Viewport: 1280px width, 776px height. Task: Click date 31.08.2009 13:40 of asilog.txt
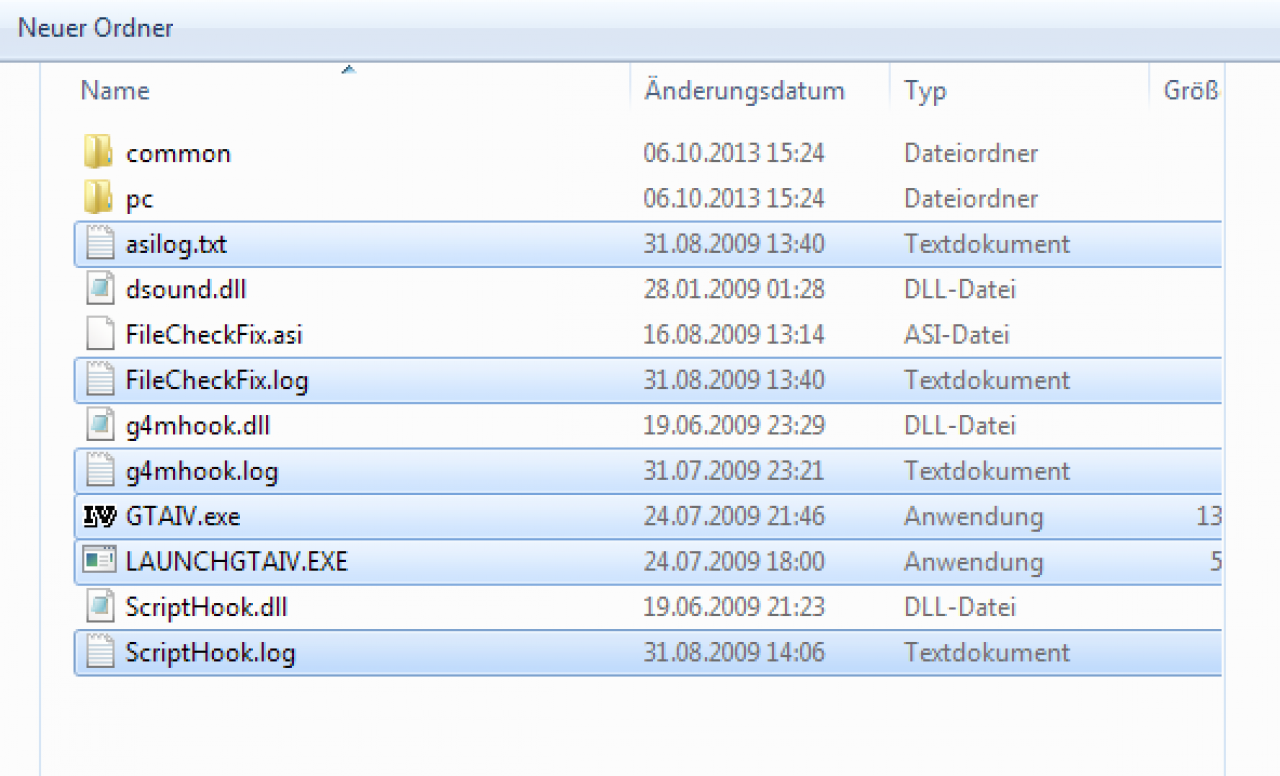(734, 244)
